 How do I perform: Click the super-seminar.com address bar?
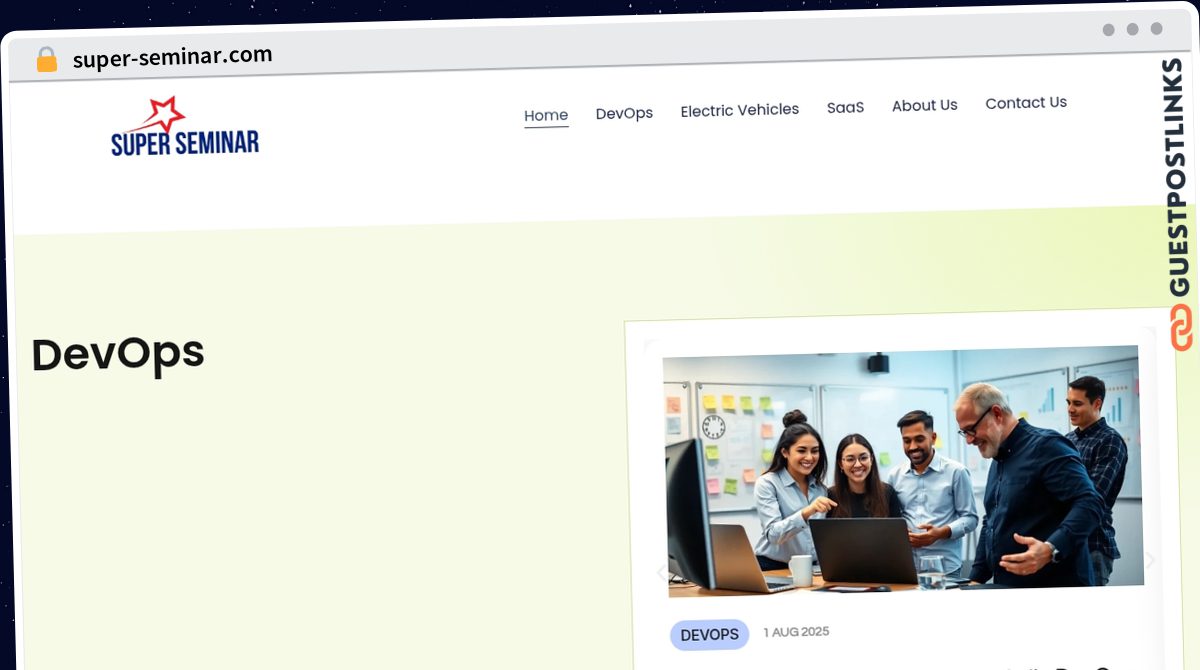[x=172, y=55]
